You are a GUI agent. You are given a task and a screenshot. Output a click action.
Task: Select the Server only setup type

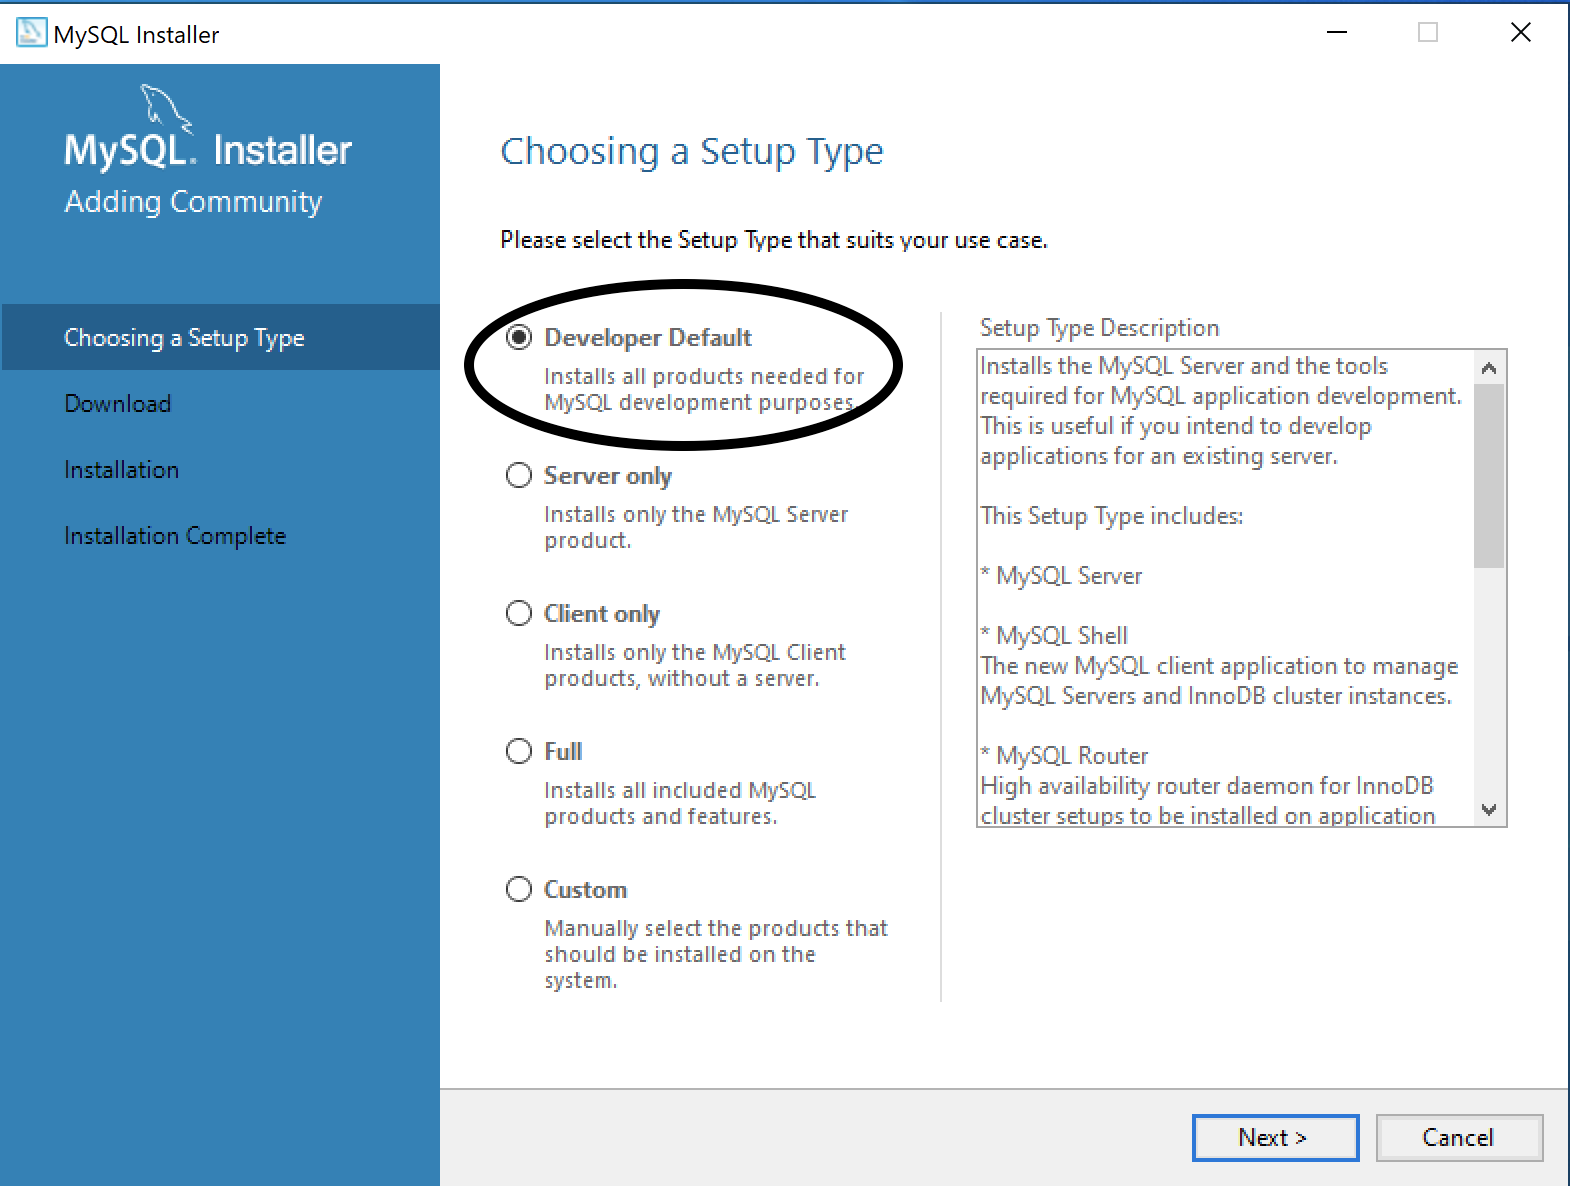(x=519, y=475)
